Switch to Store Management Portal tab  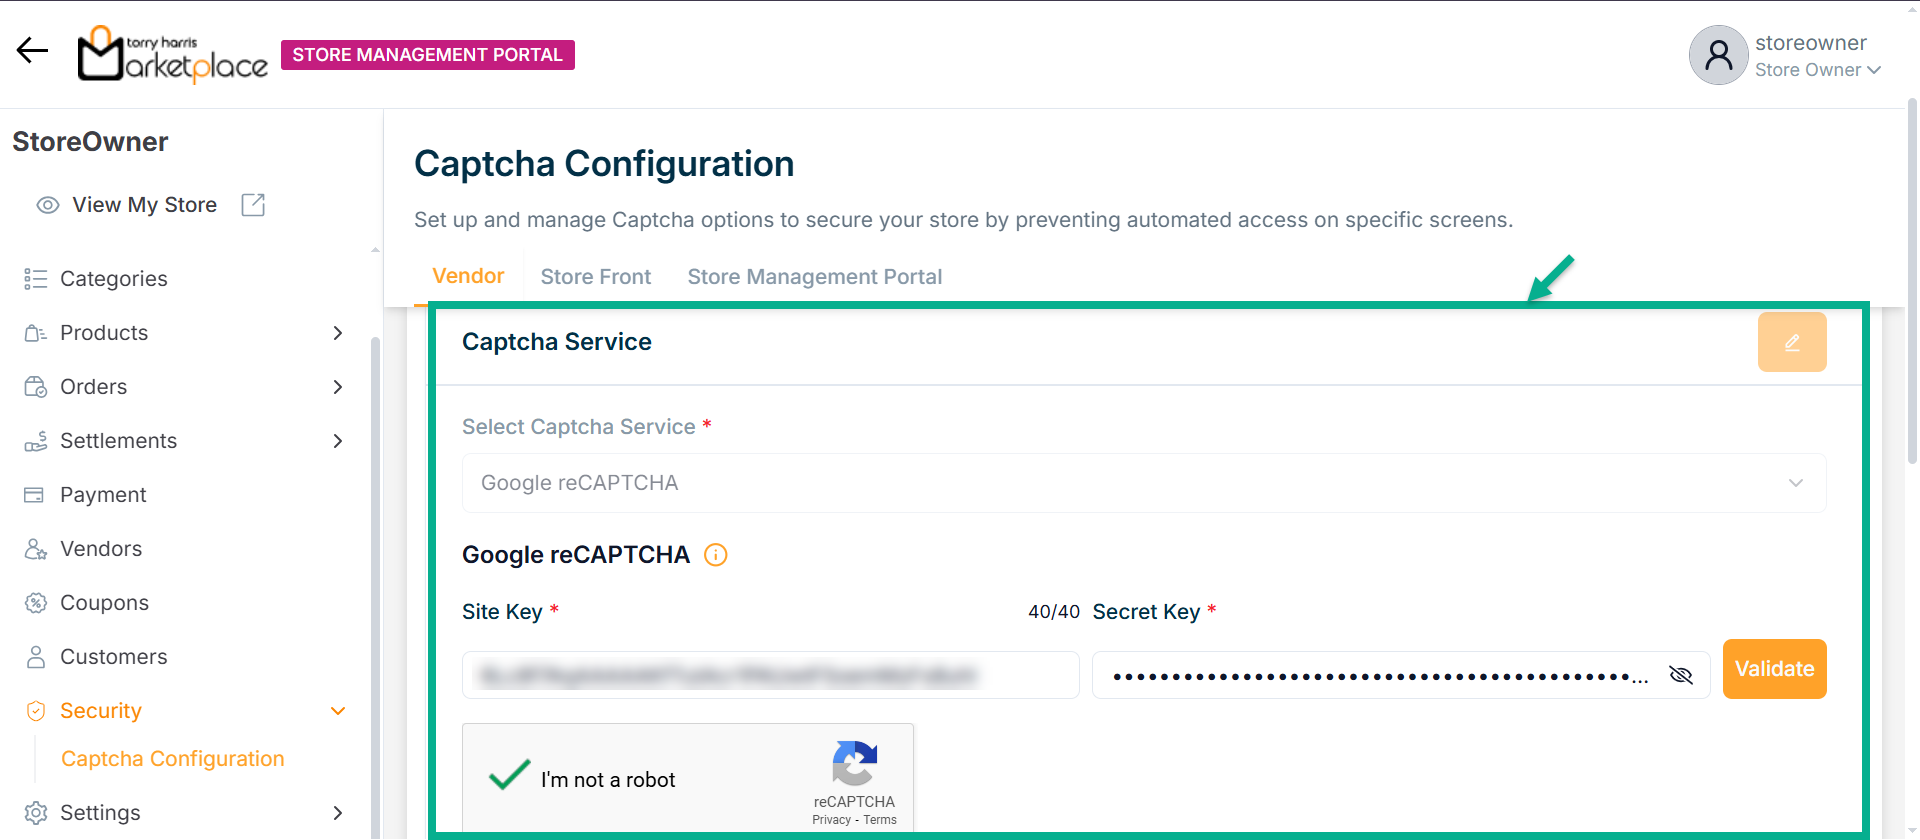pos(814,277)
